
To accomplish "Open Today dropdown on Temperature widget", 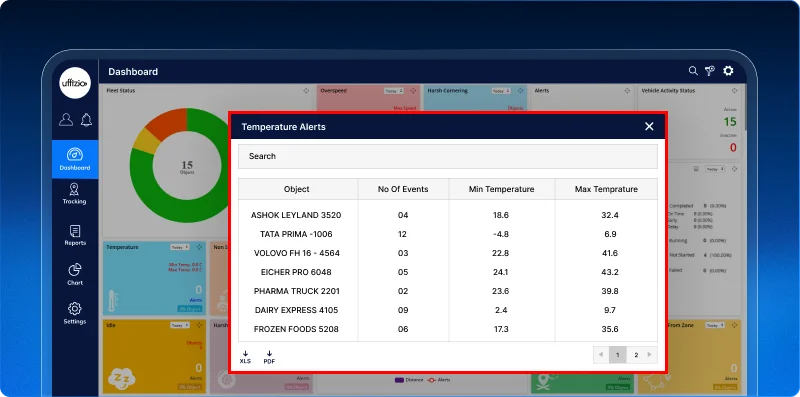I will click(180, 247).
